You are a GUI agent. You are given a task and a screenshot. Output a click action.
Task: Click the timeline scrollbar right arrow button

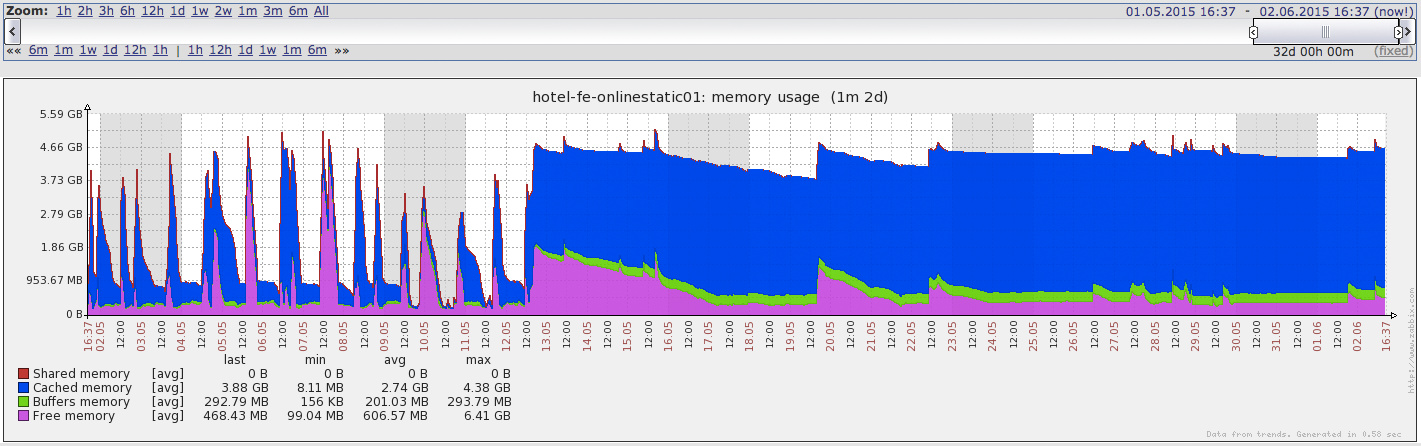1408,32
